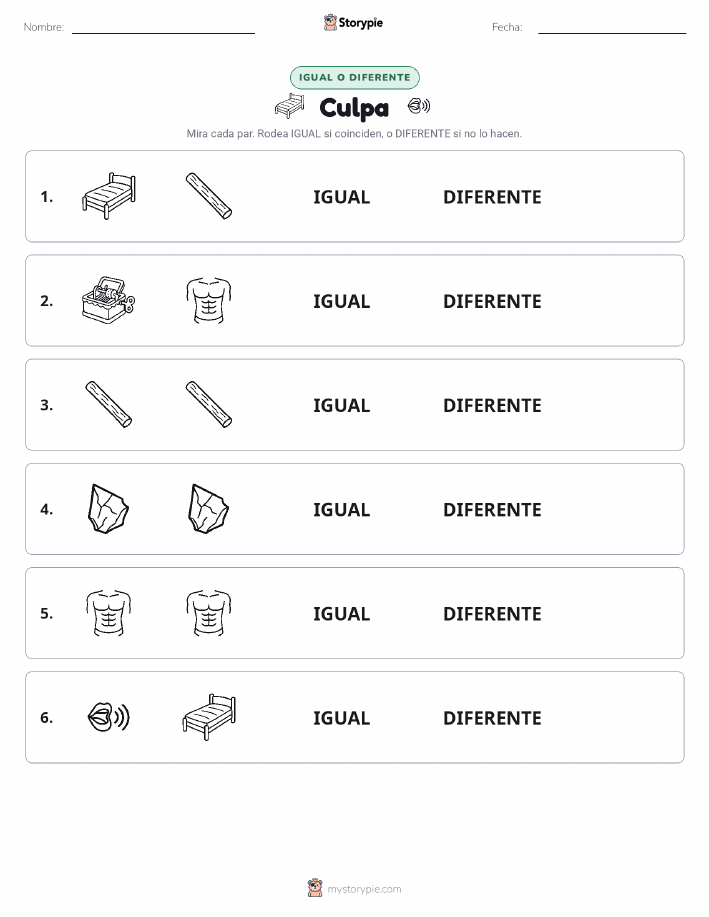709x917 pixels.
Task: Click the bed icon in row 1
Action: [109, 196]
